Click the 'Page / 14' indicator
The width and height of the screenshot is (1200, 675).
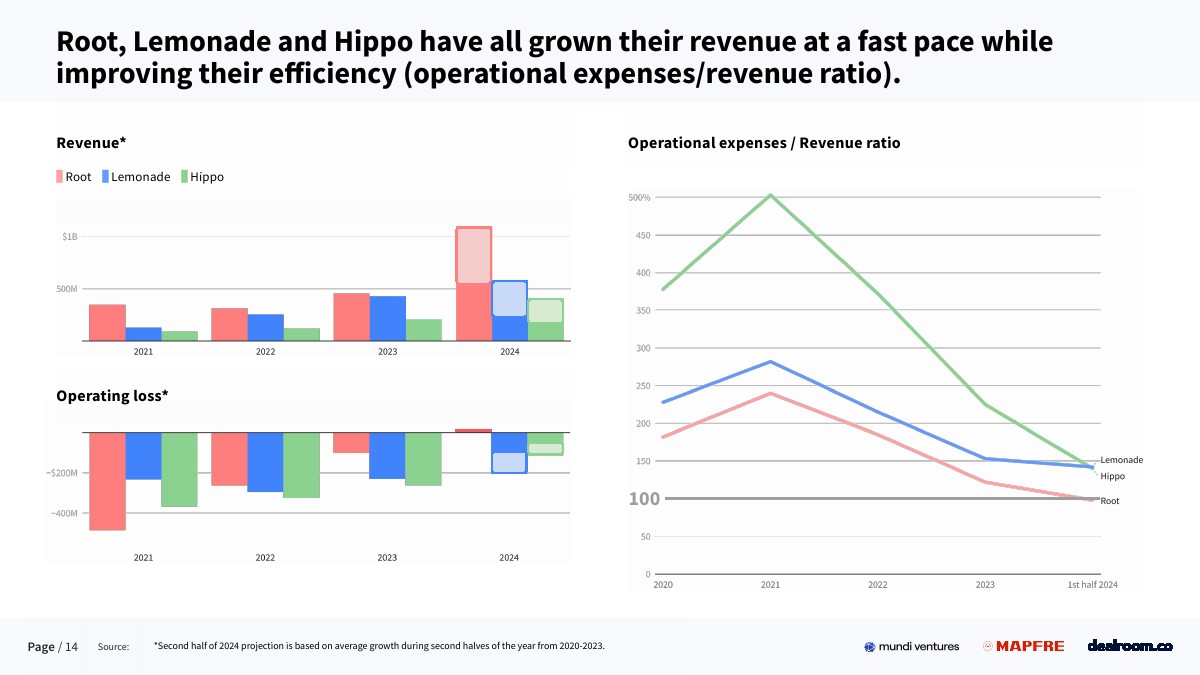pos(52,647)
